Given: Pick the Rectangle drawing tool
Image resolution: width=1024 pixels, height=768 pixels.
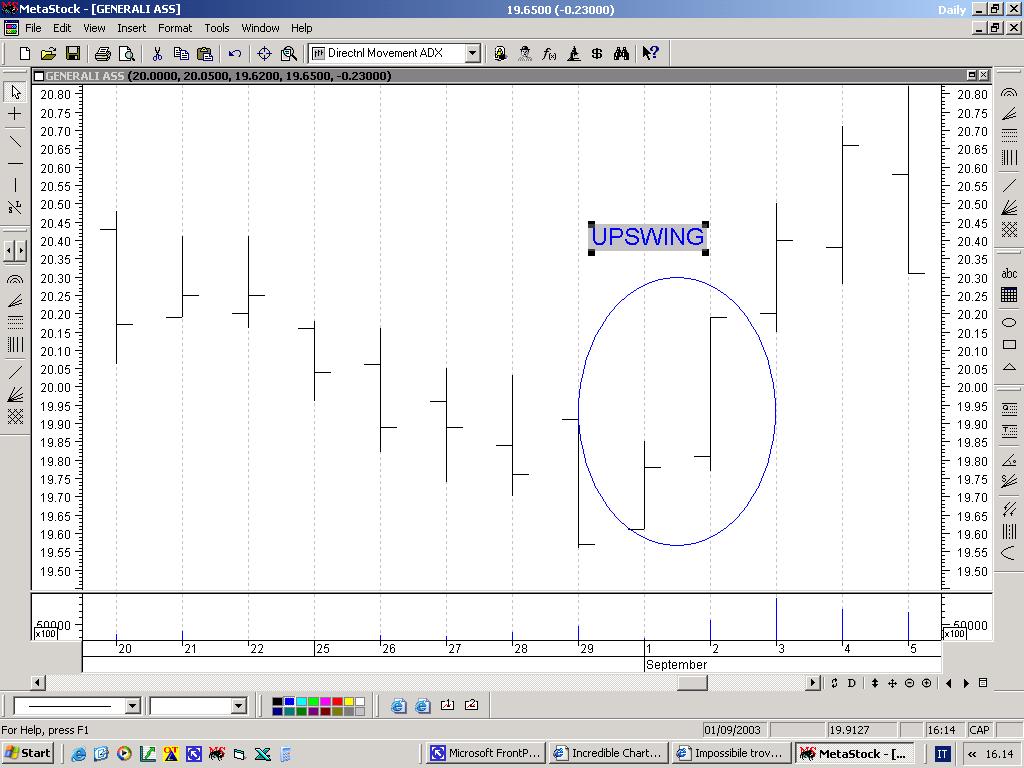Looking at the screenshot, I should pyautogui.click(x=1009, y=344).
